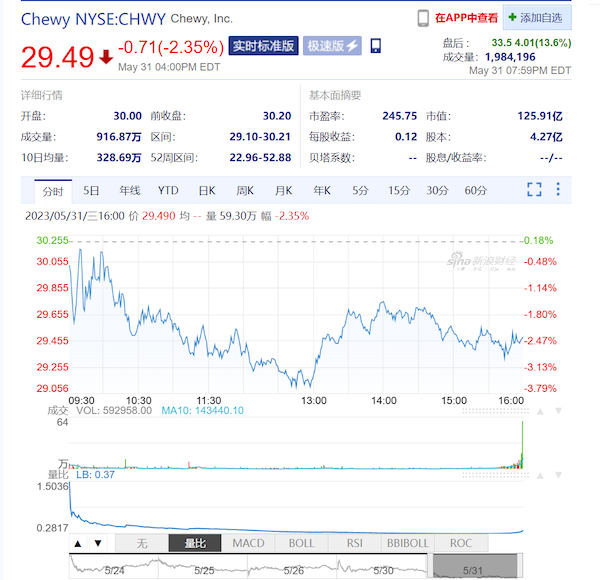Click the 前收盘 value 30.20
The height and width of the screenshot is (580, 600).
pyautogui.click(x=277, y=116)
